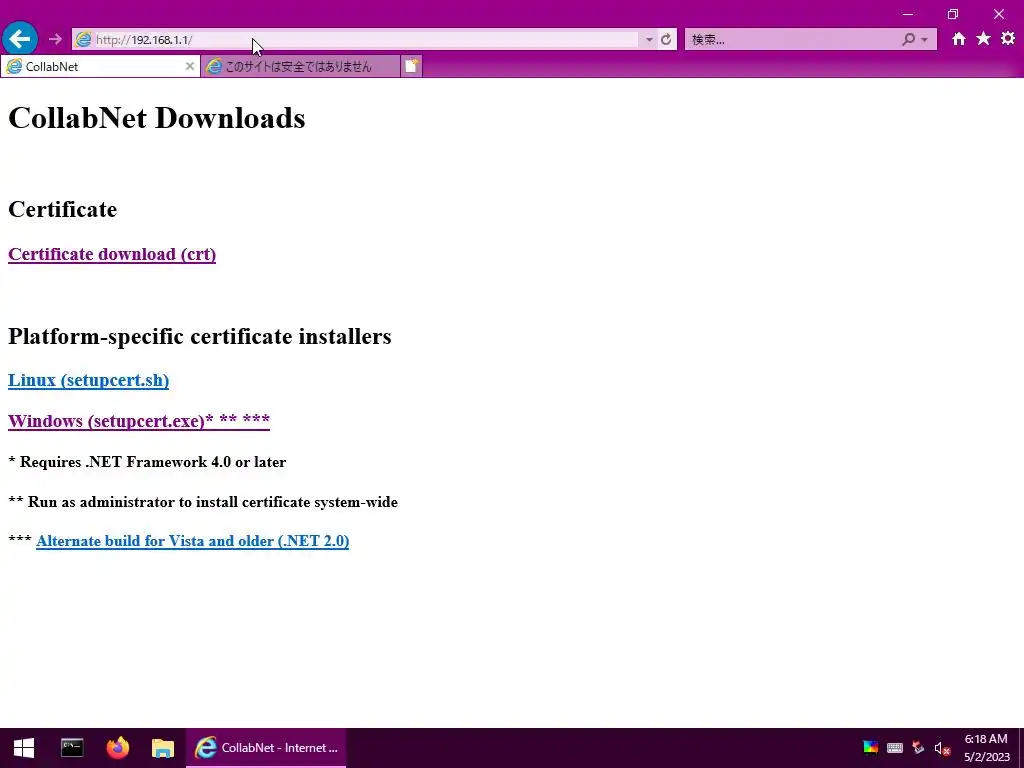Click the CollabNet Internet Explorer taskbar button
The width and height of the screenshot is (1024, 768).
(x=266, y=748)
